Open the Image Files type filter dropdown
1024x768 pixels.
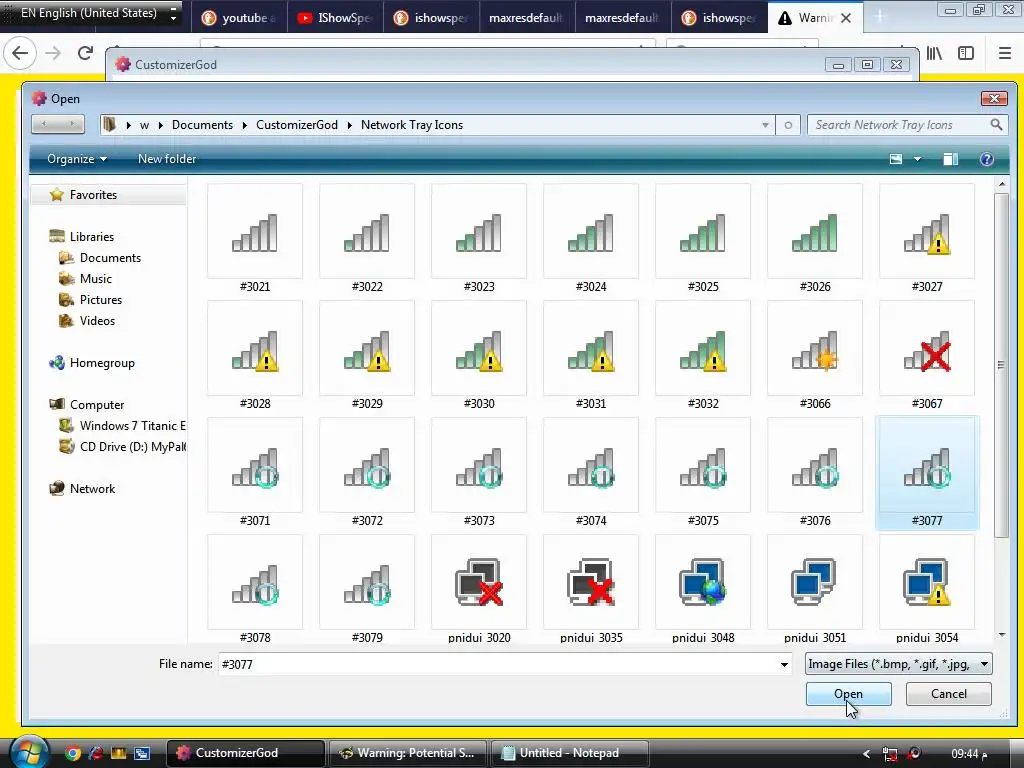click(x=899, y=664)
